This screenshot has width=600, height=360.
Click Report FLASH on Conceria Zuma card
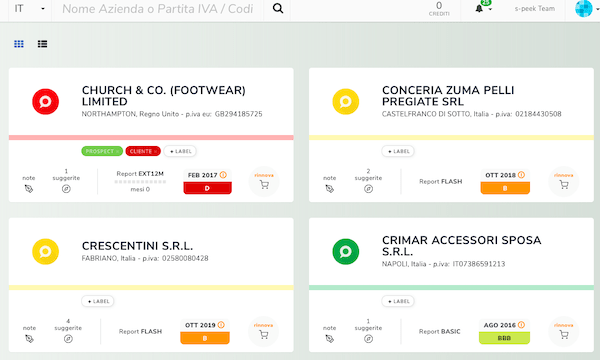tap(440, 182)
